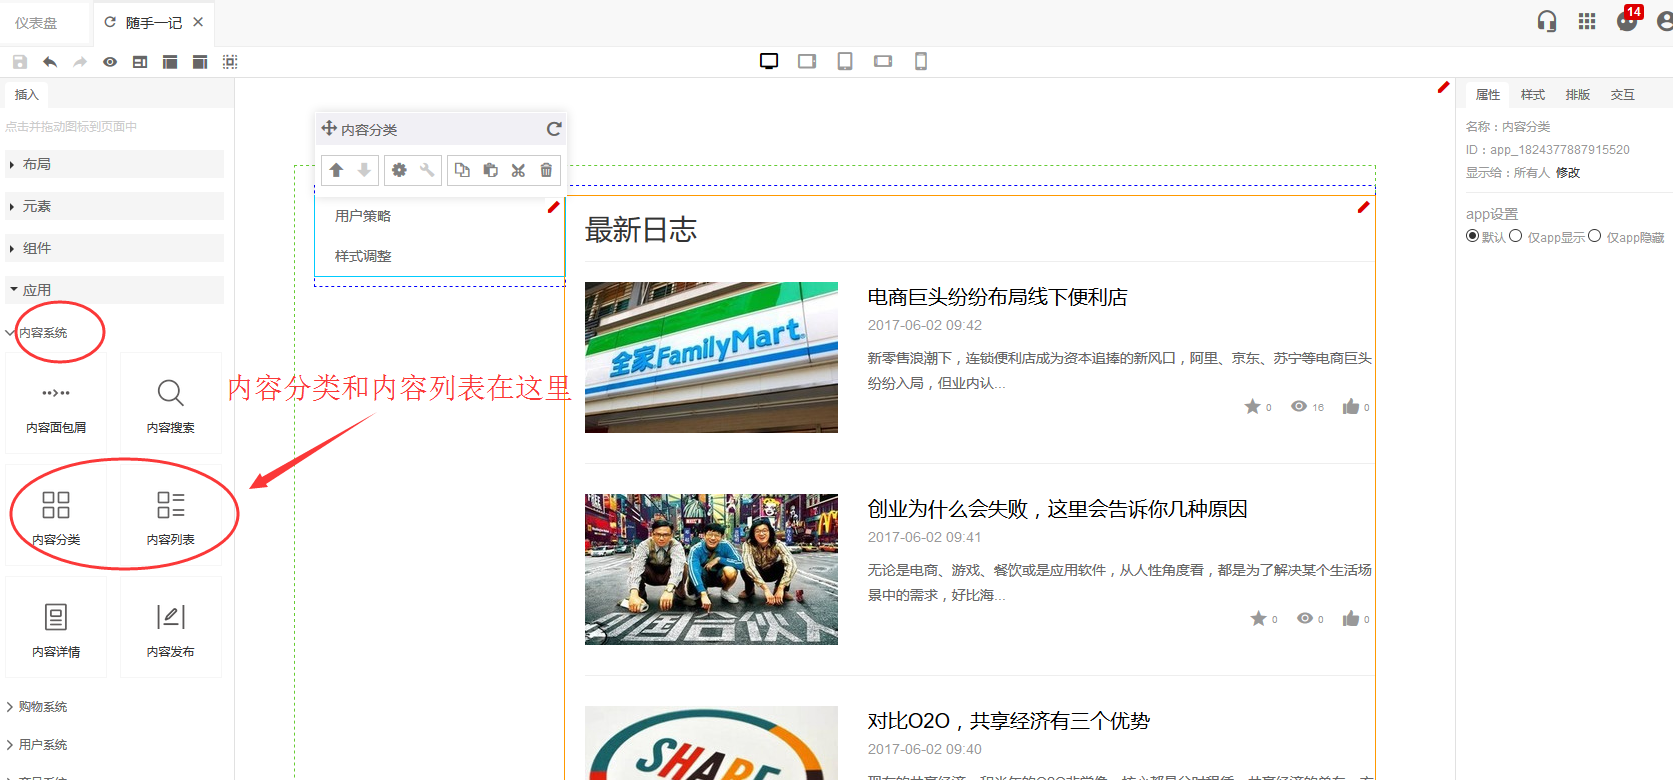Viewport: 1673px width, 780px height.
Task: Select the 默认 radio option
Action: [x=1472, y=236]
